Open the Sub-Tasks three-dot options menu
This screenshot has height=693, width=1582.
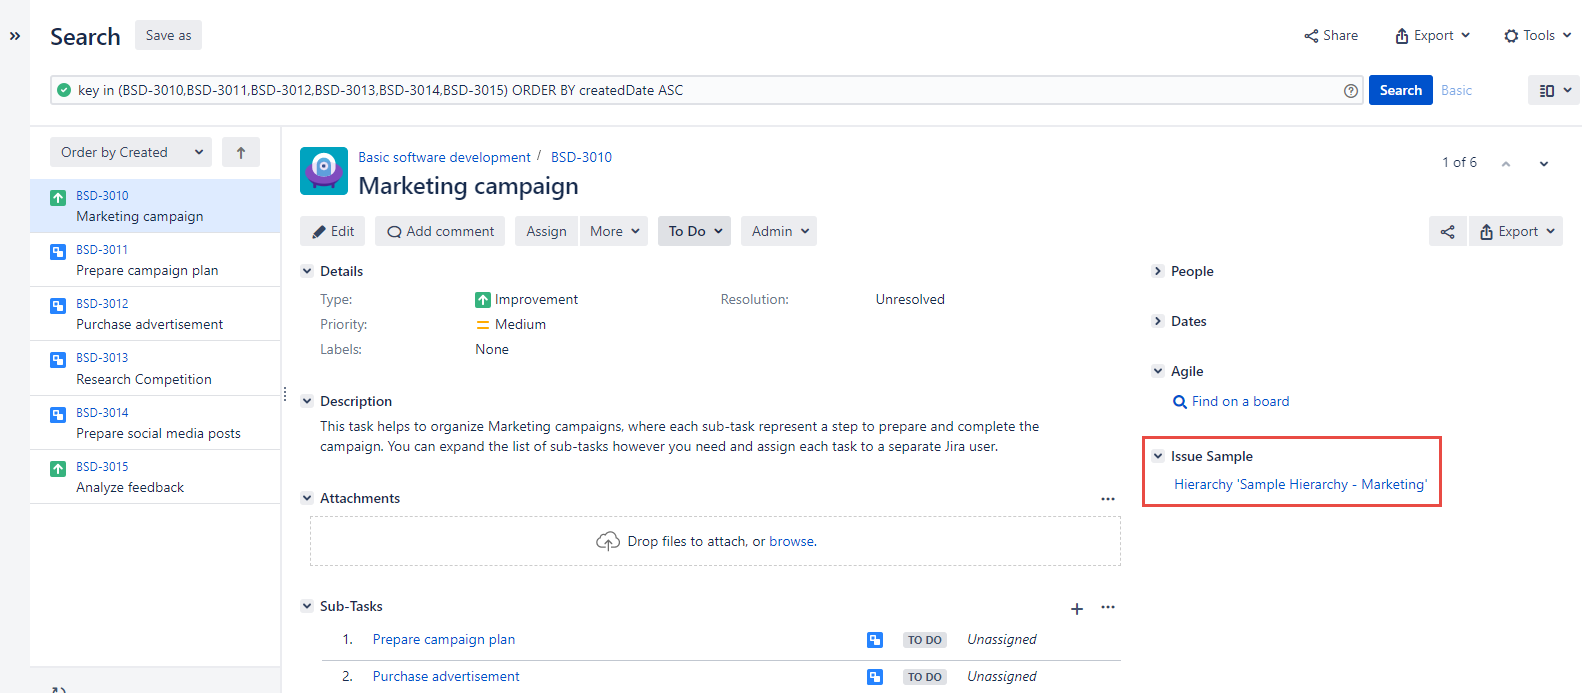pyautogui.click(x=1108, y=607)
